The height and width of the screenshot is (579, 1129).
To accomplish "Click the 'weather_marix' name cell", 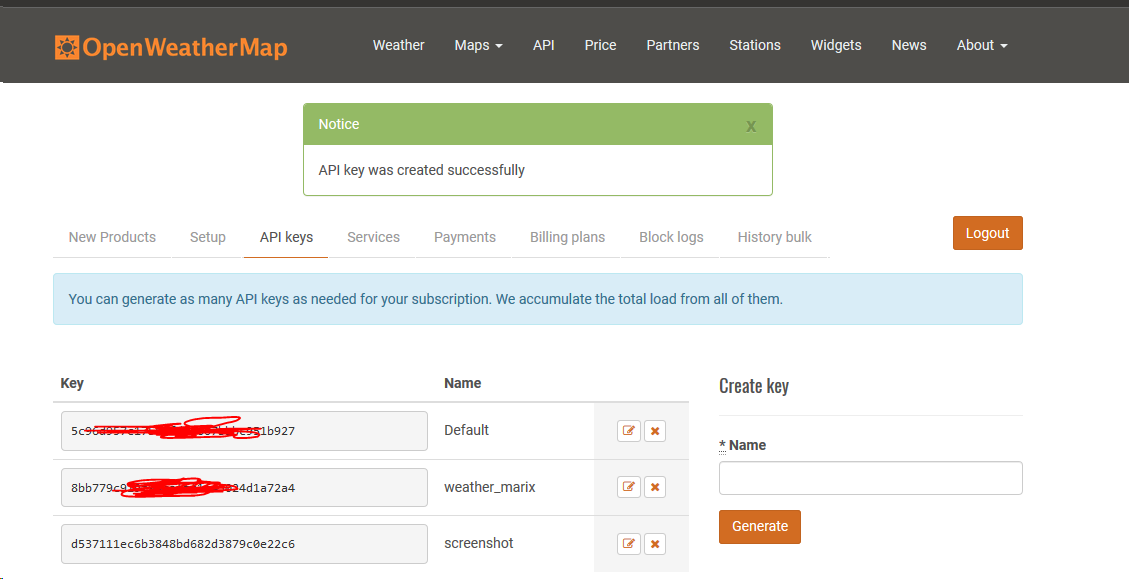I will point(490,488).
